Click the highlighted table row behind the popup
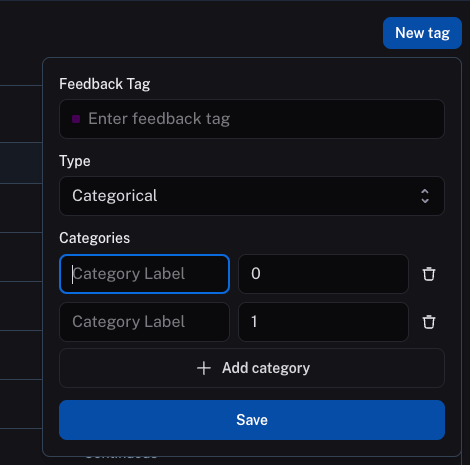The height and width of the screenshot is (465, 470). pyautogui.click(x=21, y=163)
